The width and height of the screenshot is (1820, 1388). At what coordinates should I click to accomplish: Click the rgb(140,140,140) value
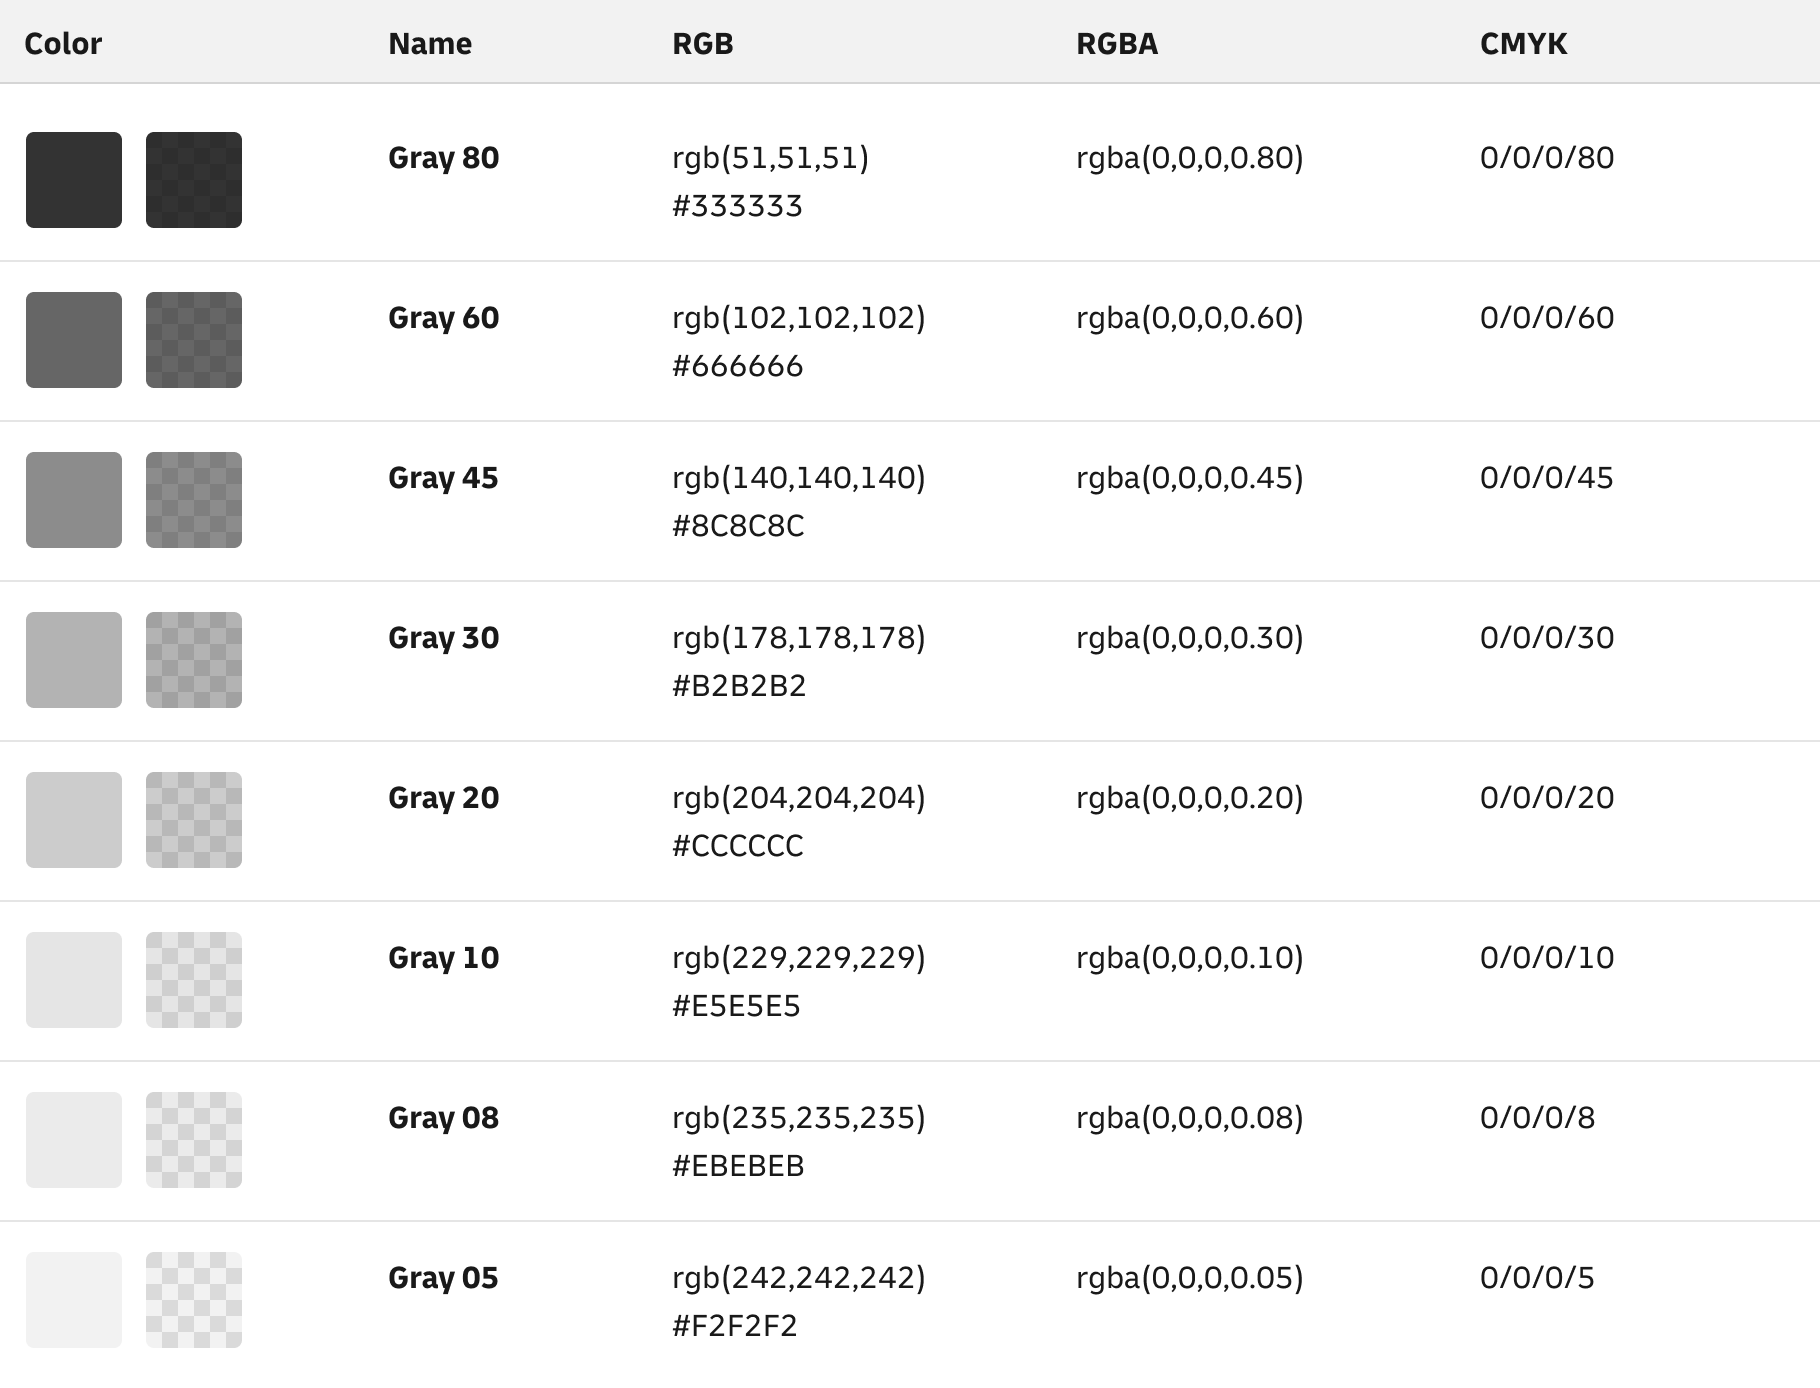[798, 478]
